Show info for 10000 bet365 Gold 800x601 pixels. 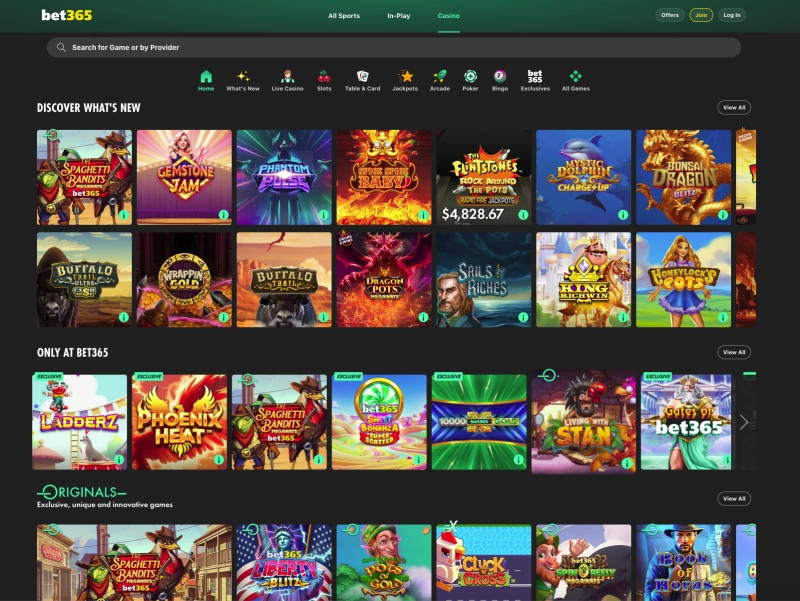pyautogui.click(x=518, y=460)
